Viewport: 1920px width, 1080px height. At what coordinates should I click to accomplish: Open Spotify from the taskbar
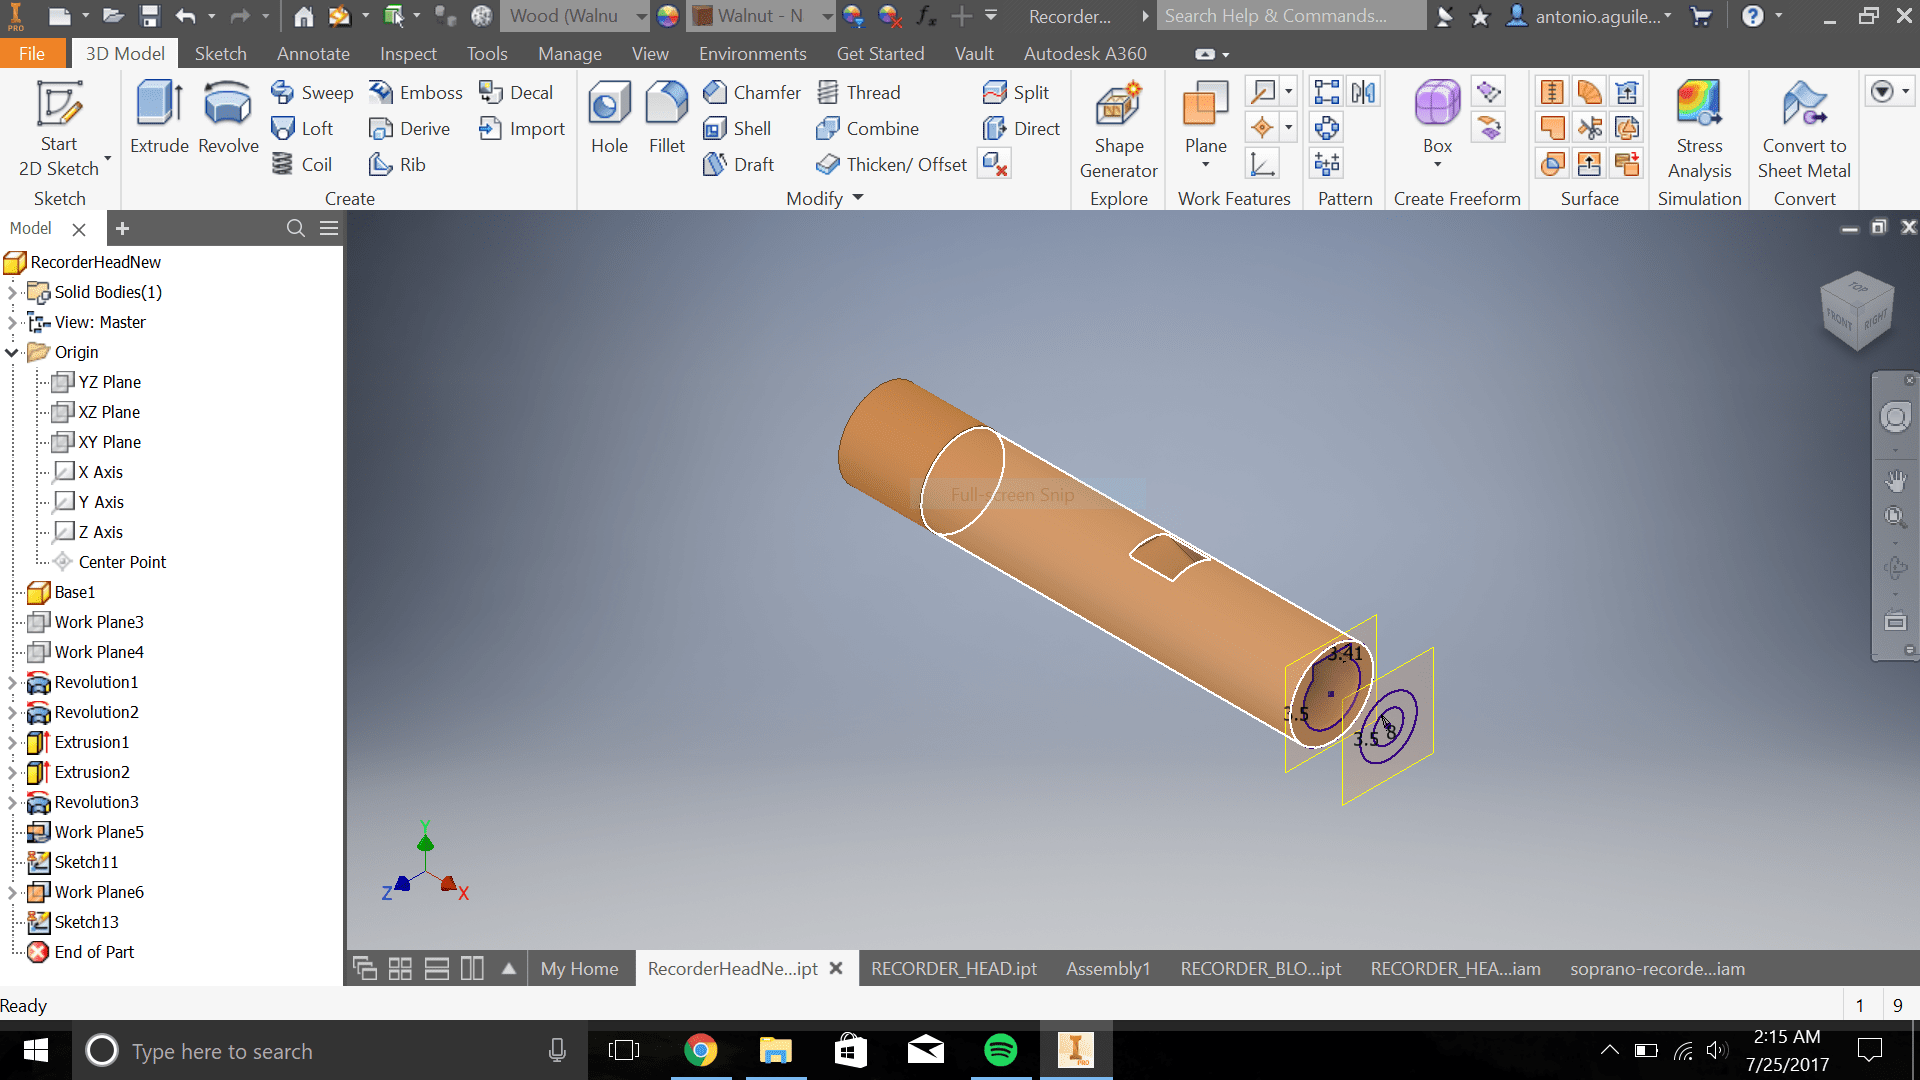point(1000,1050)
